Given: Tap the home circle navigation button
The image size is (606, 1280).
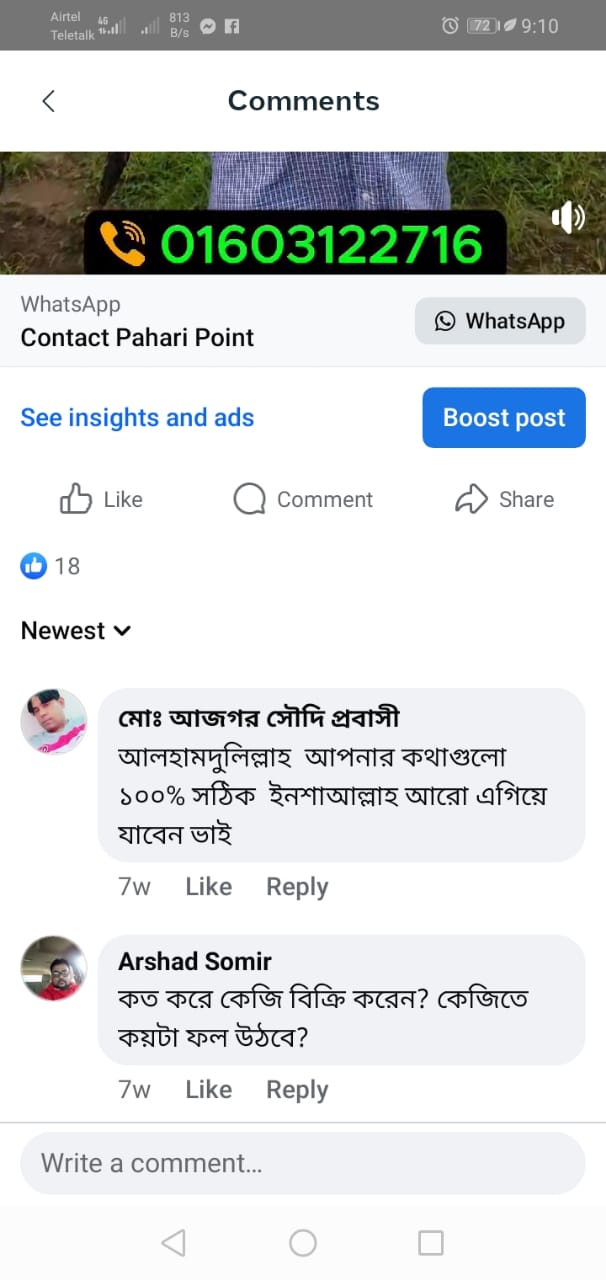Looking at the screenshot, I should tap(303, 1242).
